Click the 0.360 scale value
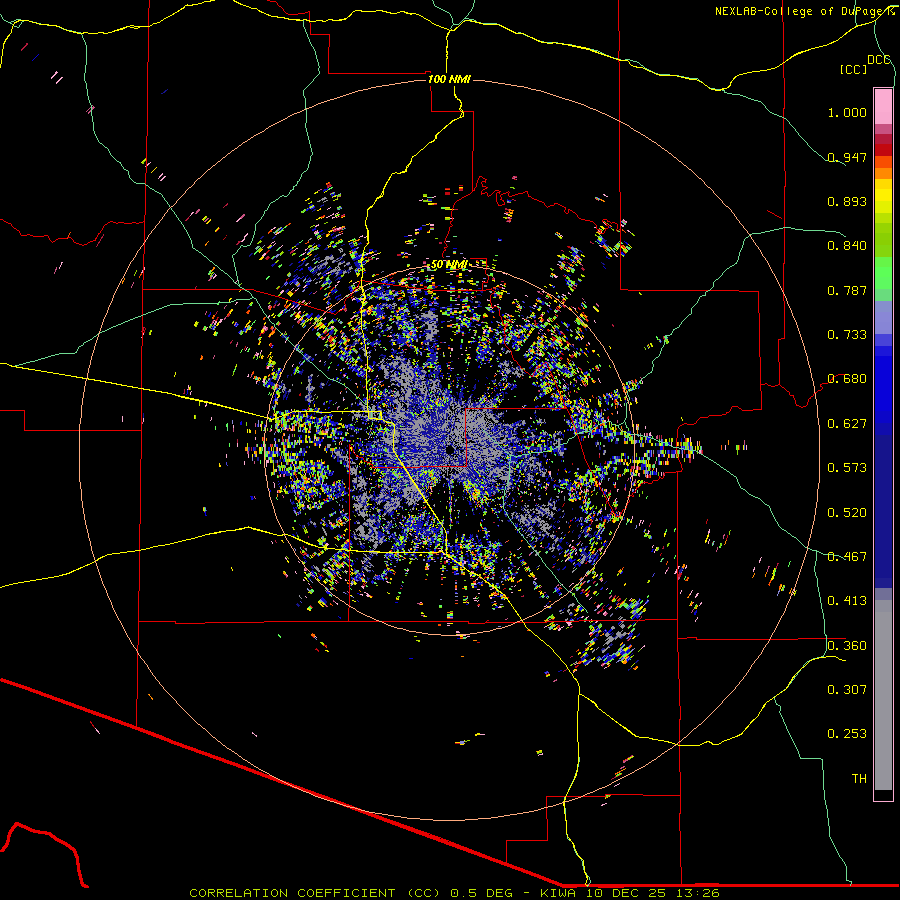 (x=847, y=646)
